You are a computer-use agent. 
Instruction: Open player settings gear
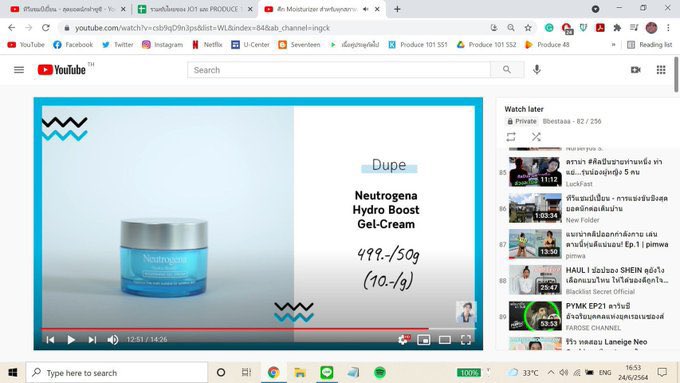tap(403, 340)
